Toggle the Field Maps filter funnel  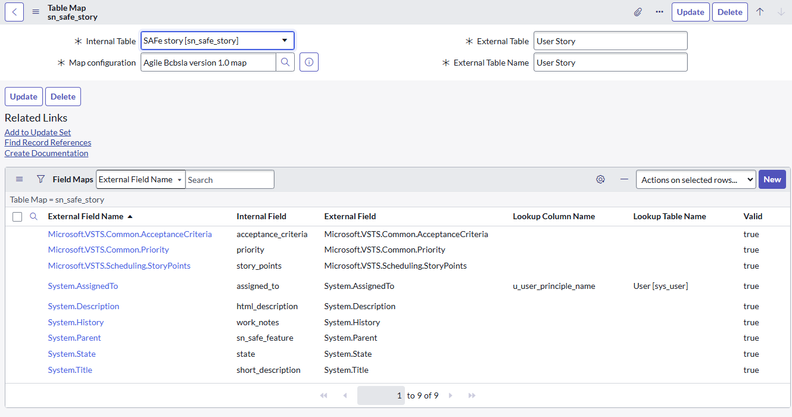coord(40,179)
